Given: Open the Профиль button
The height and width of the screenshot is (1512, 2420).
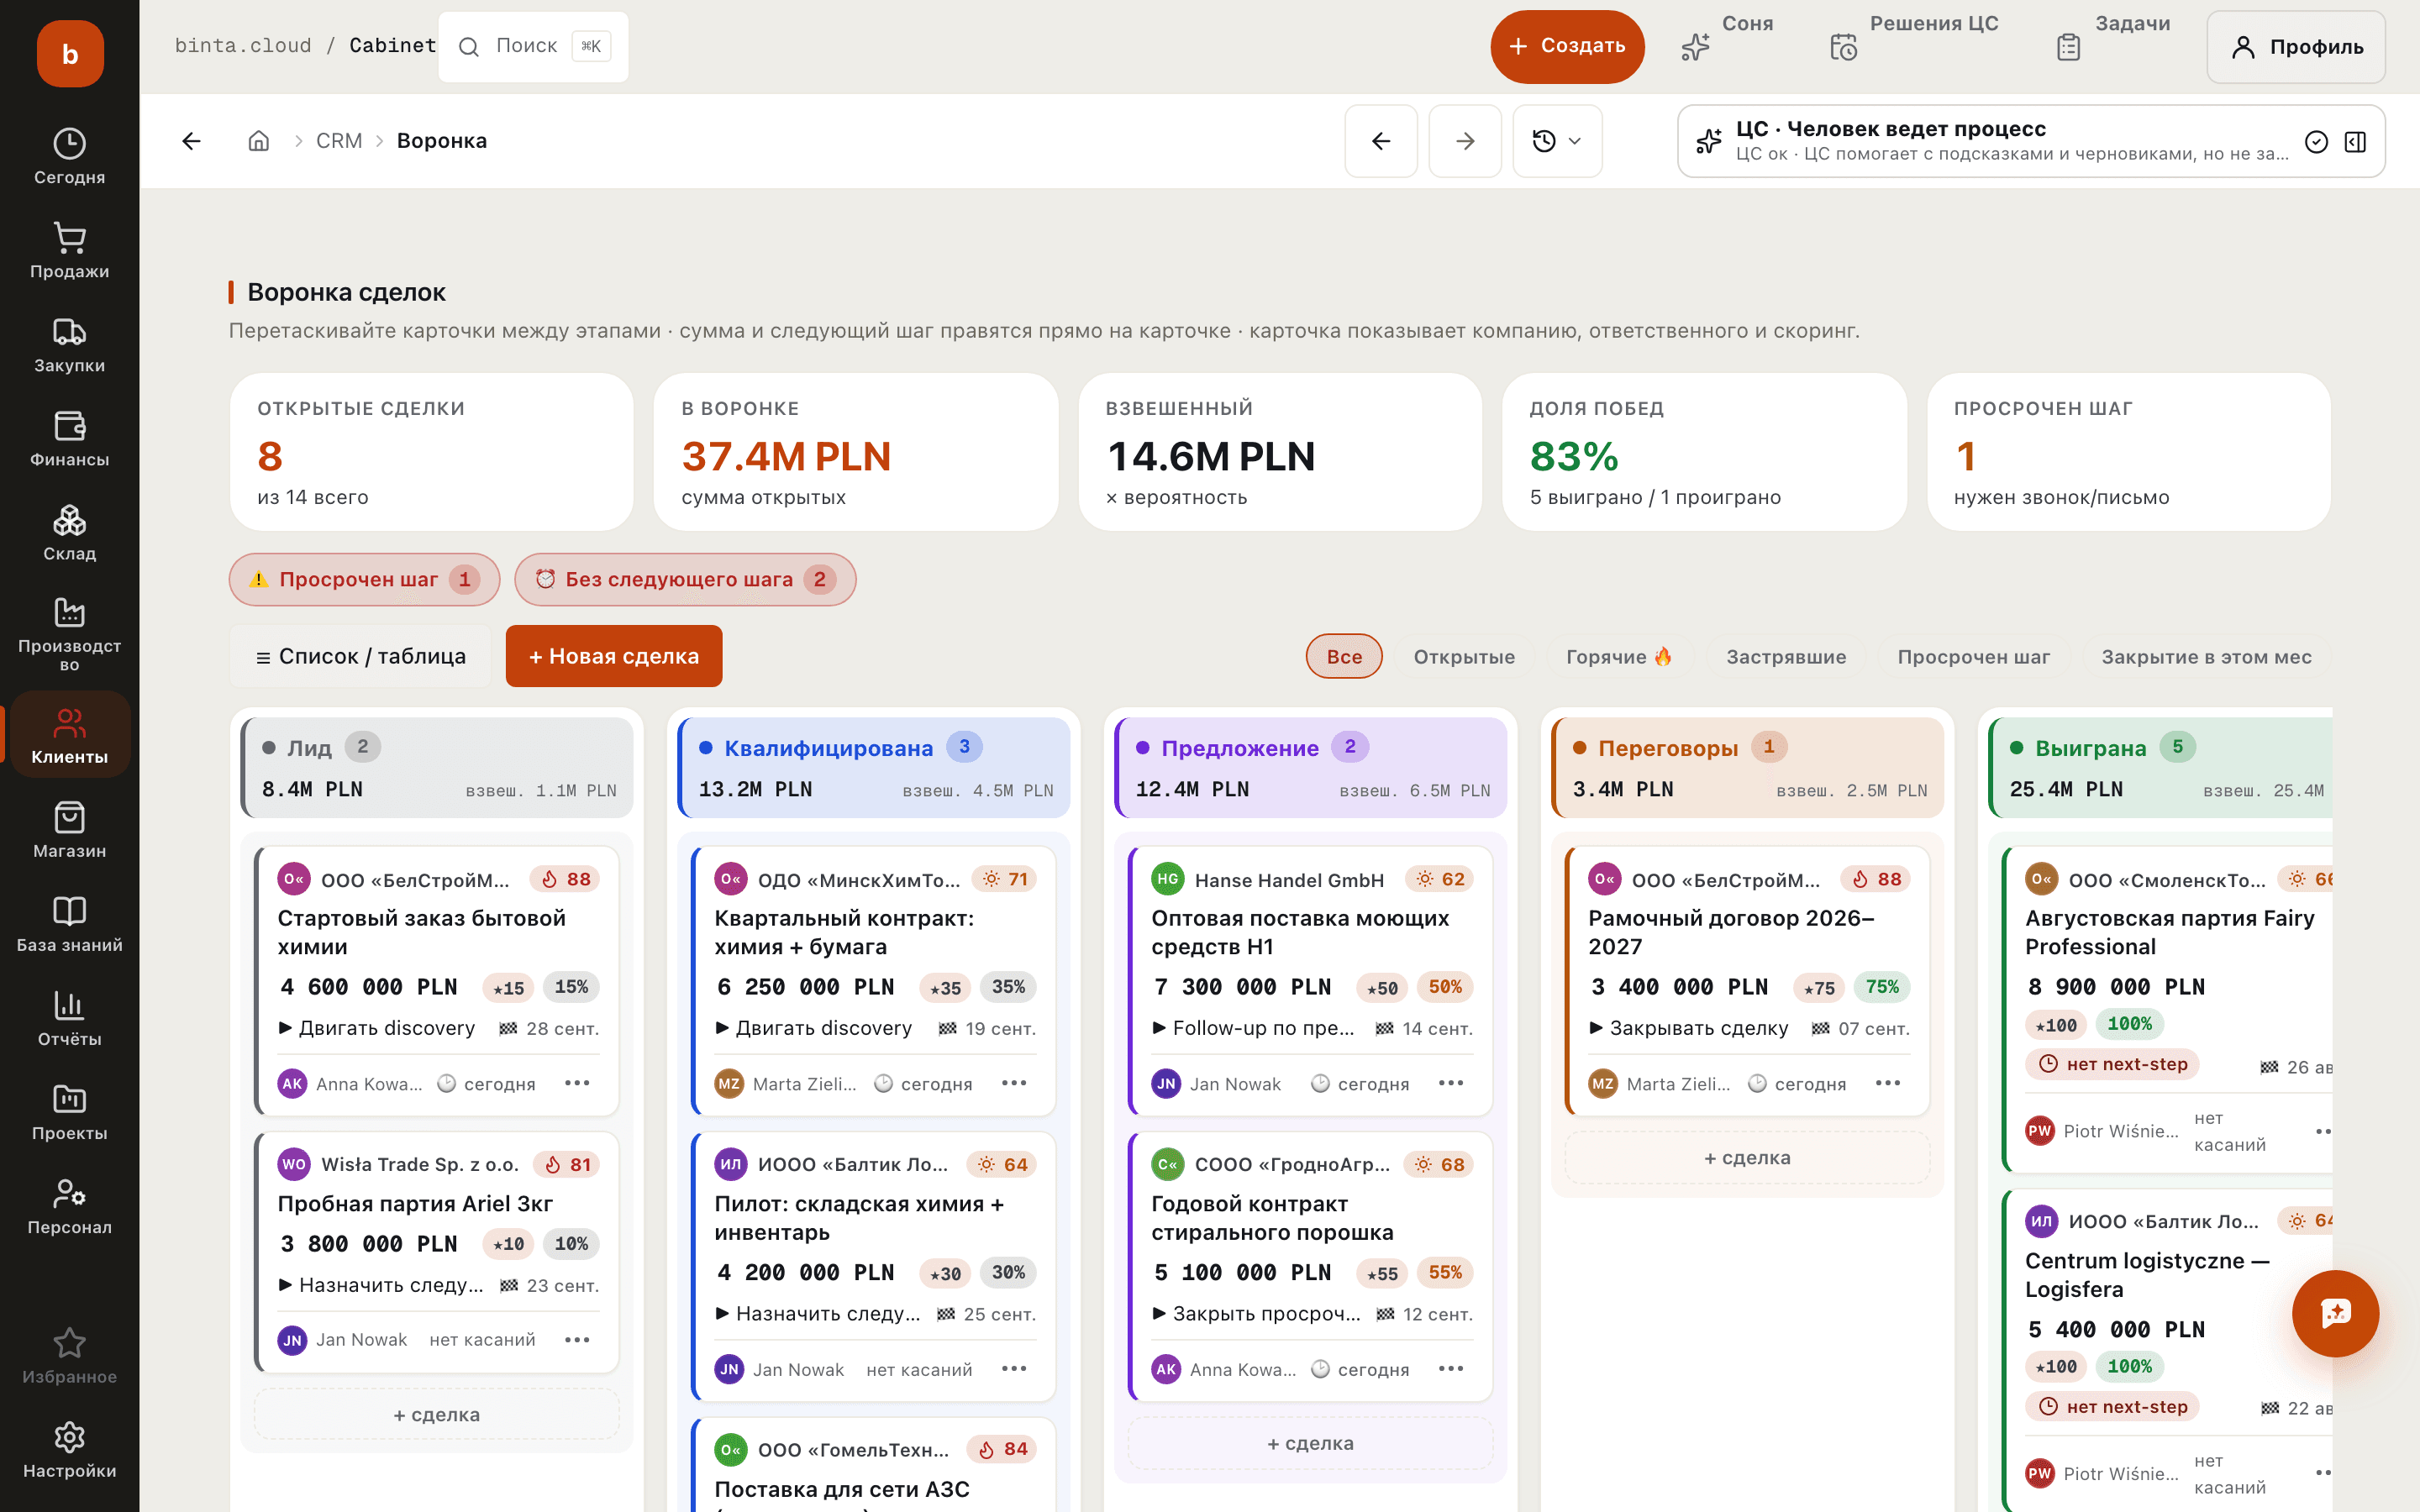Looking at the screenshot, I should [x=2296, y=46].
